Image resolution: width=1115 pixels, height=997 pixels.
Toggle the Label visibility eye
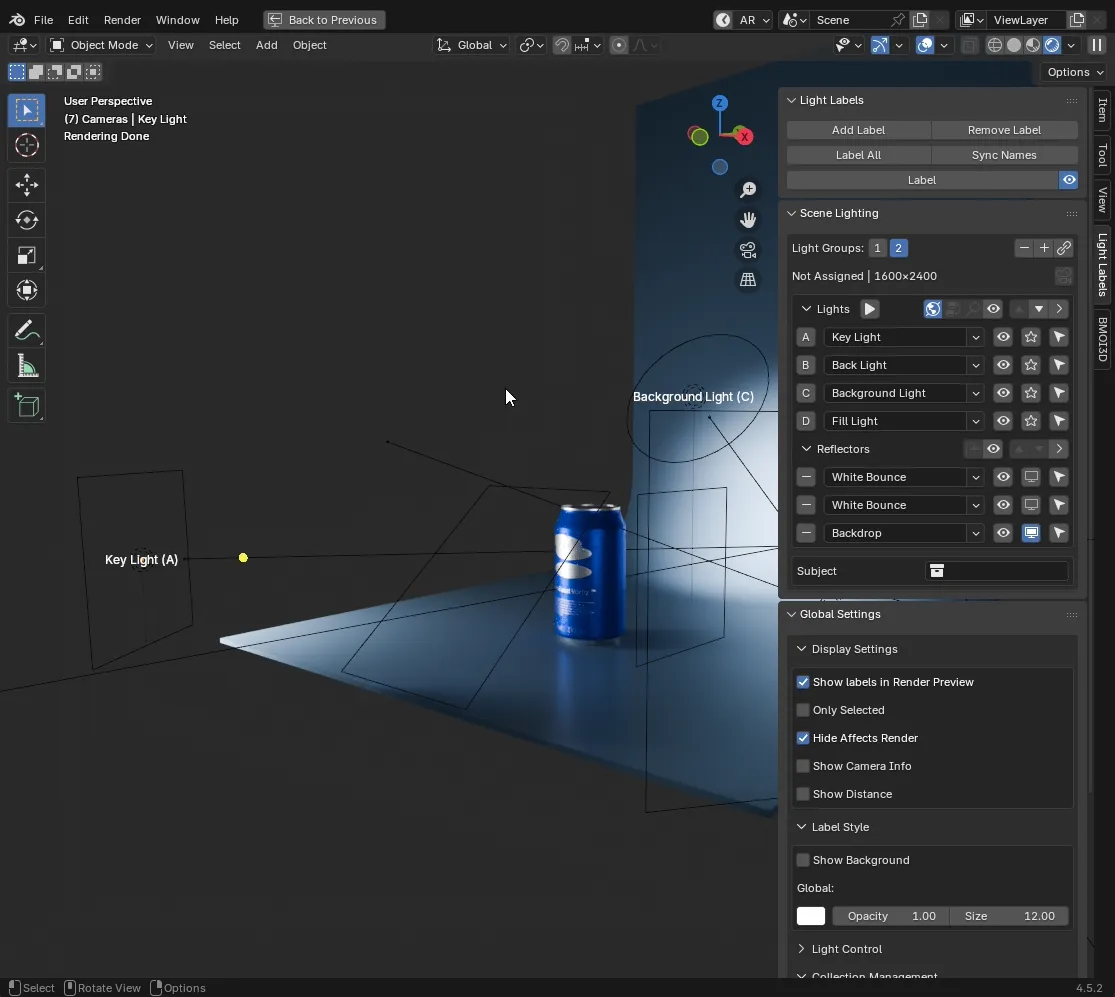(1068, 181)
